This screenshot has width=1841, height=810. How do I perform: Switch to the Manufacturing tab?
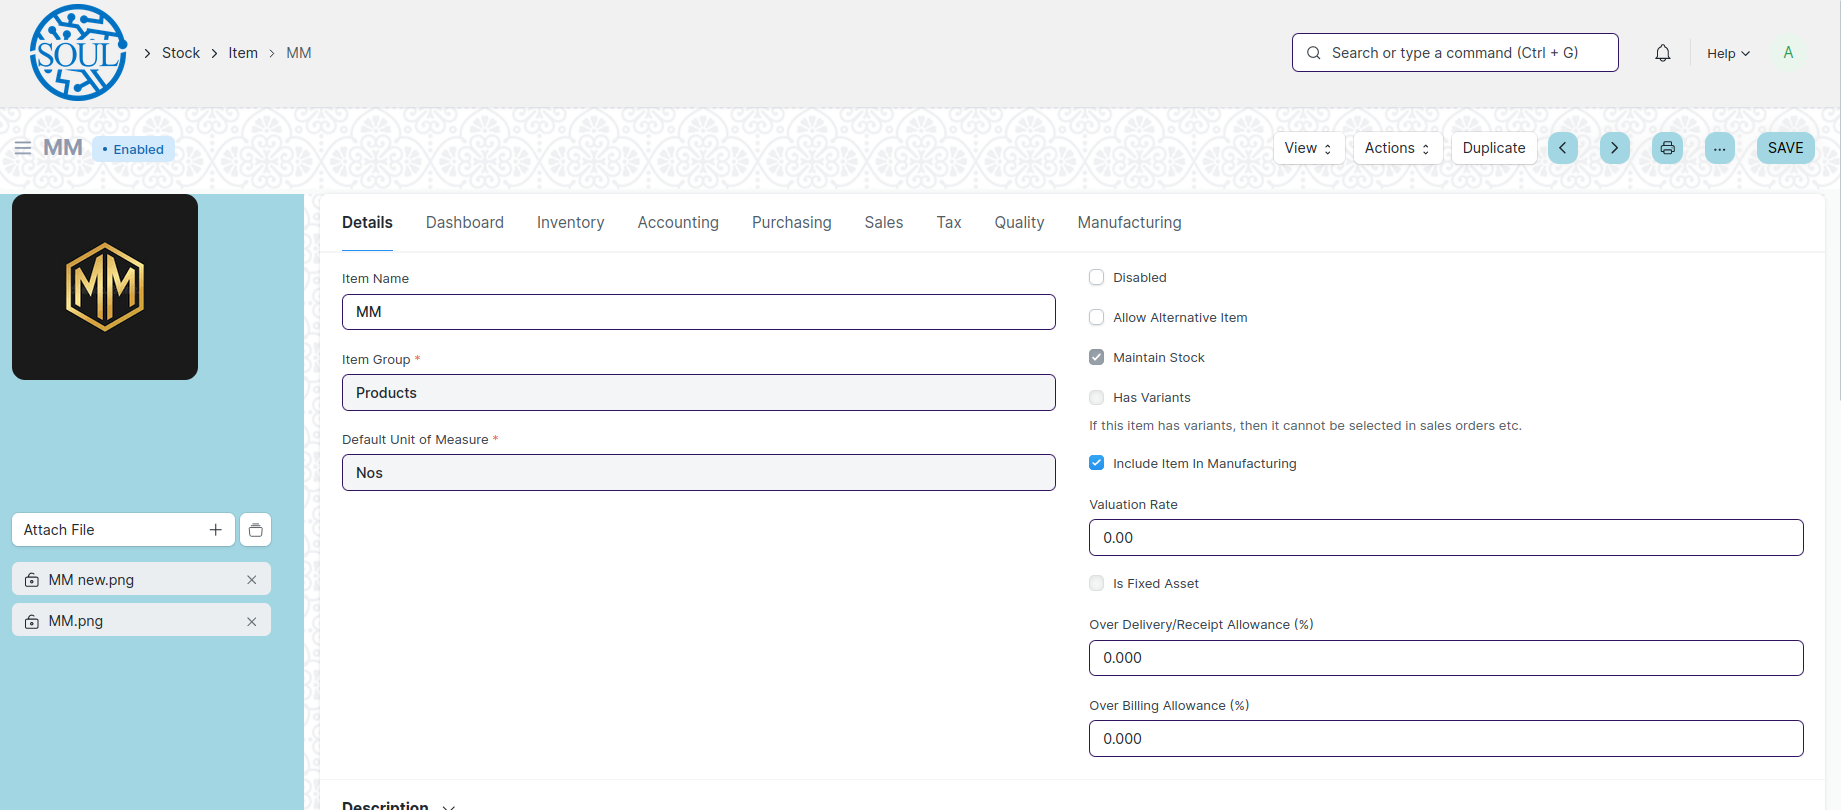point(1129,222)
